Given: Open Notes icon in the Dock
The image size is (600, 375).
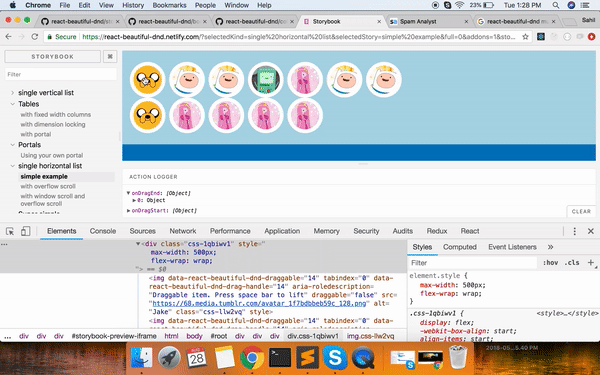Looking at the screenshot, I should 224,358.
